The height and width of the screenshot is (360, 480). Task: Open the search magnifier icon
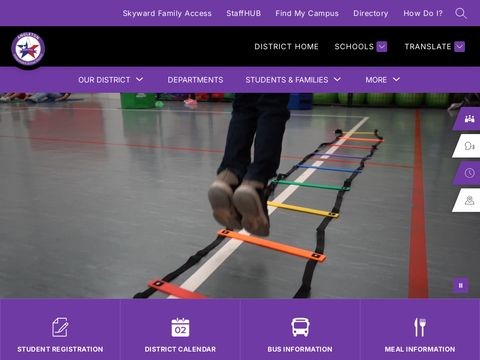pyautogui.click(x=461, y=14)
